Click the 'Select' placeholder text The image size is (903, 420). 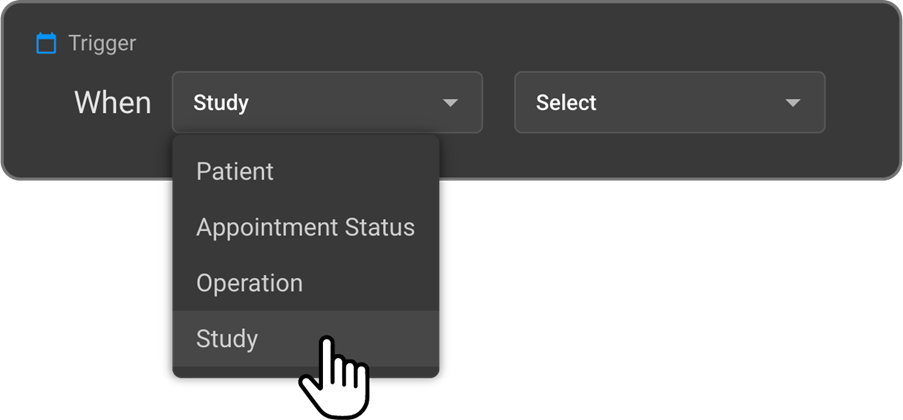(566, 103)
